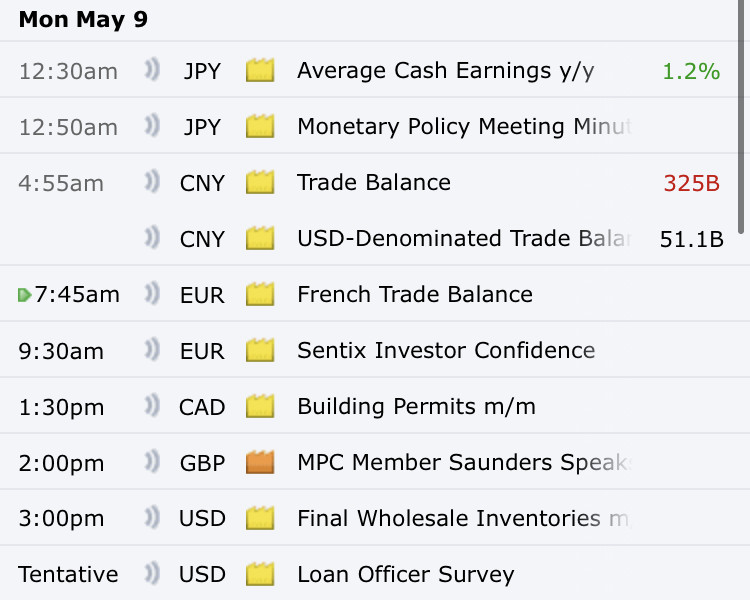
Task: Open the French Trade Balance event details
Action: (x=415, y=294)
